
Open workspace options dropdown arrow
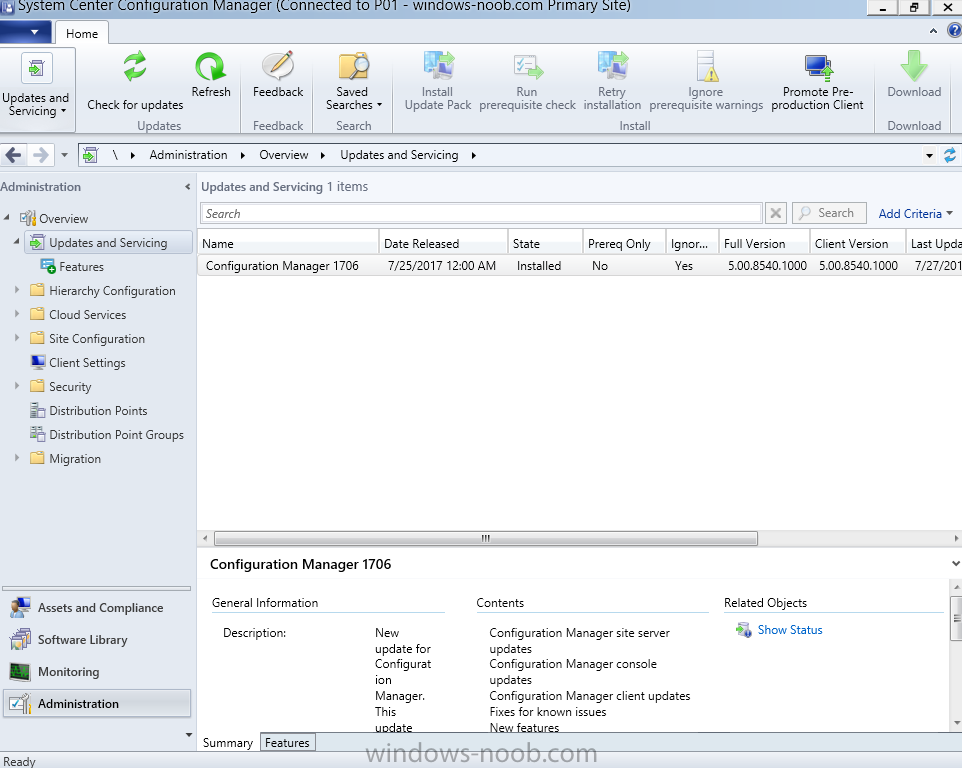click(188, 734)
